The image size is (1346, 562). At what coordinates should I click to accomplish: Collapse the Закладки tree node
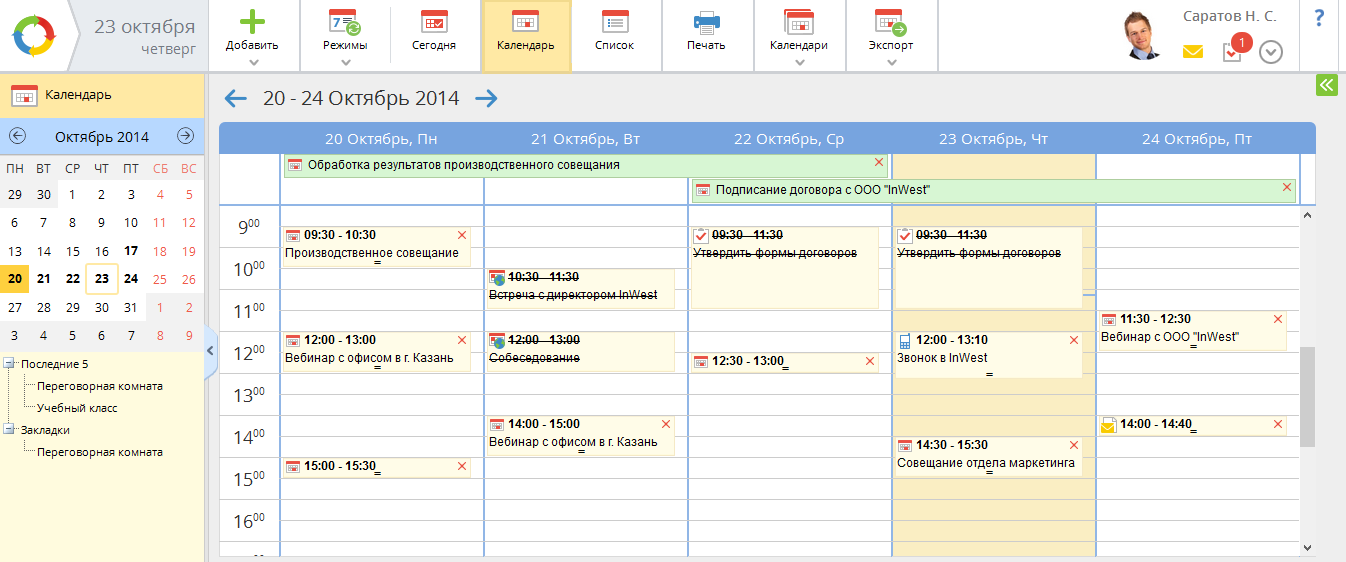point(10,430)
